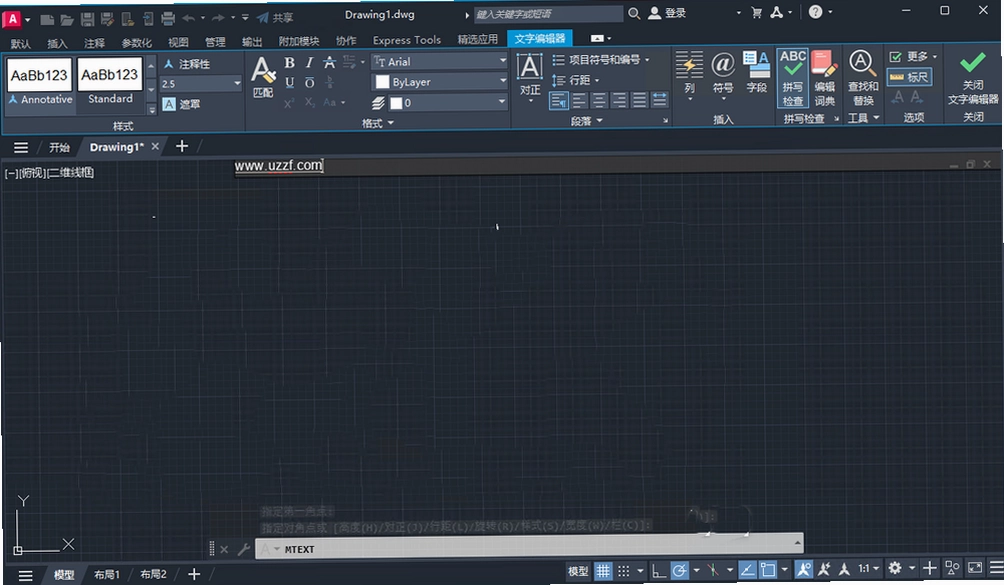Click the Subscript X₂ icon
Viewport: 1004px width, 585px height.
pyautogui.click(x=309, y=102)
